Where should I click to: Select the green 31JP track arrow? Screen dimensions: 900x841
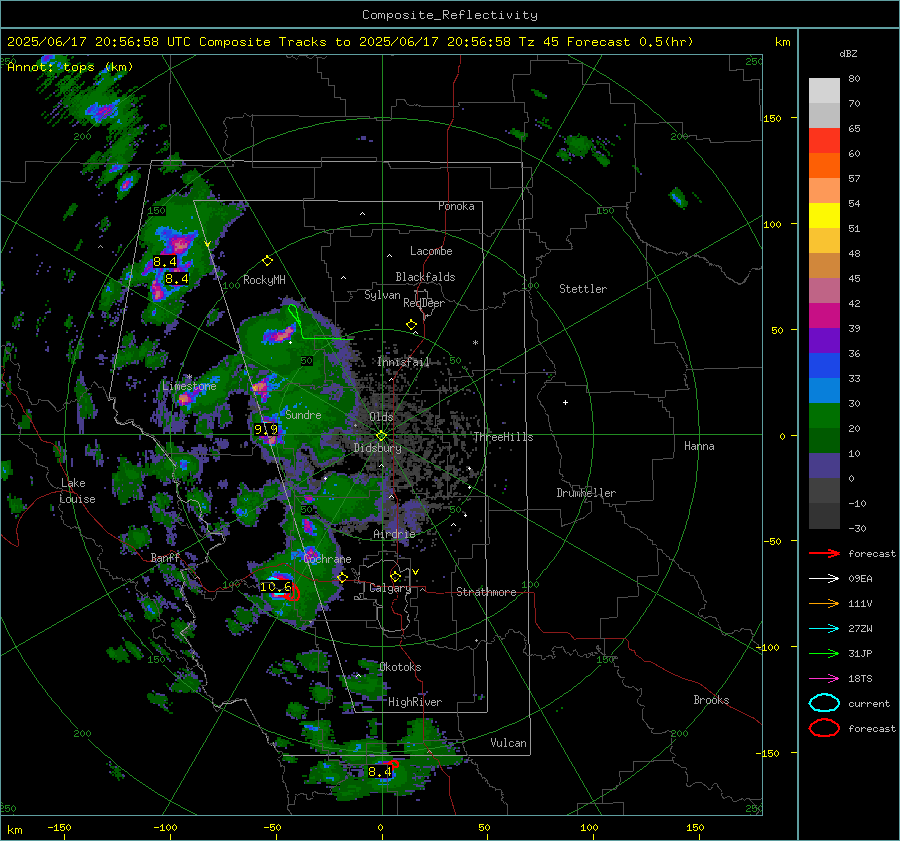[824, 653]
